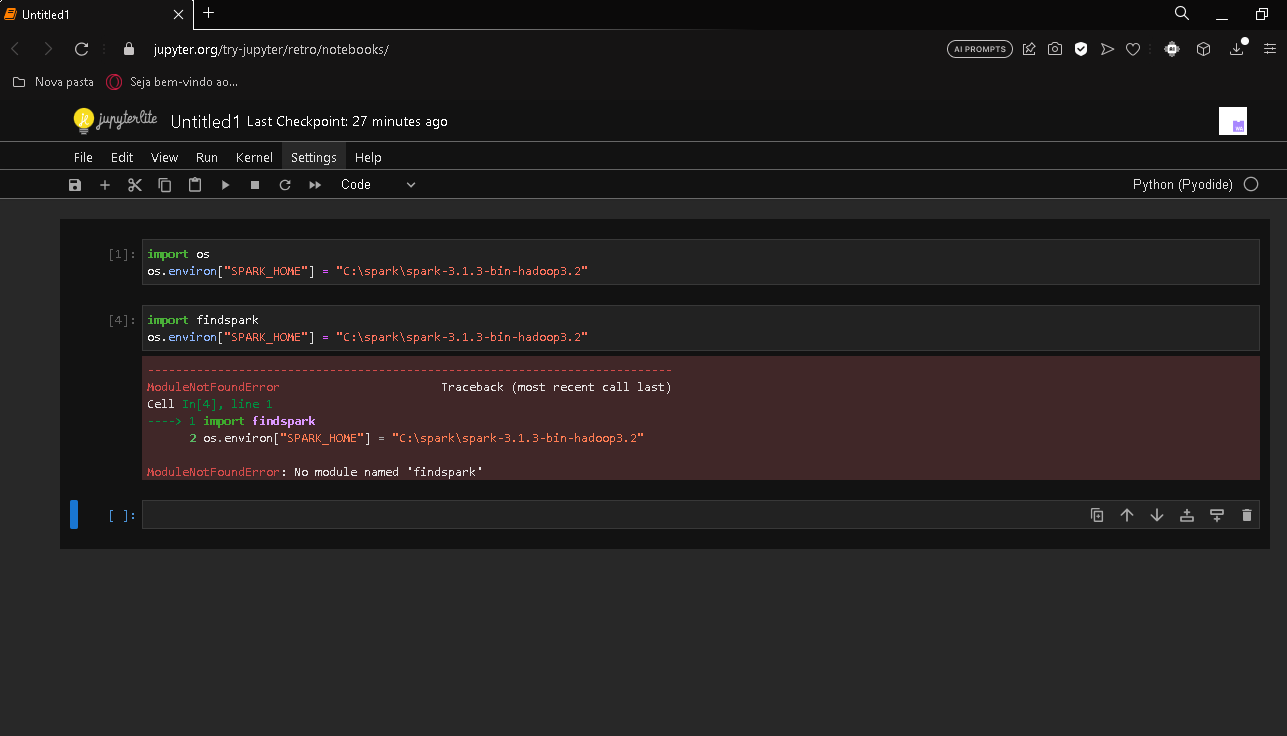The image size is (1287, 736).
Task: Run the selected cell with the play icon
Action: click(x=225, y=185)
